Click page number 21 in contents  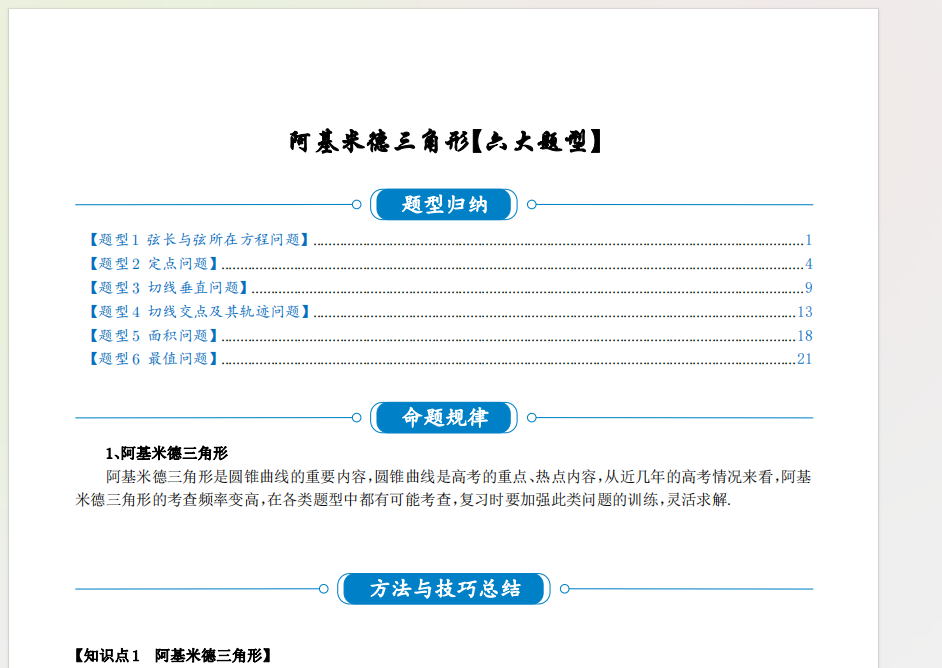pos(804,359)
